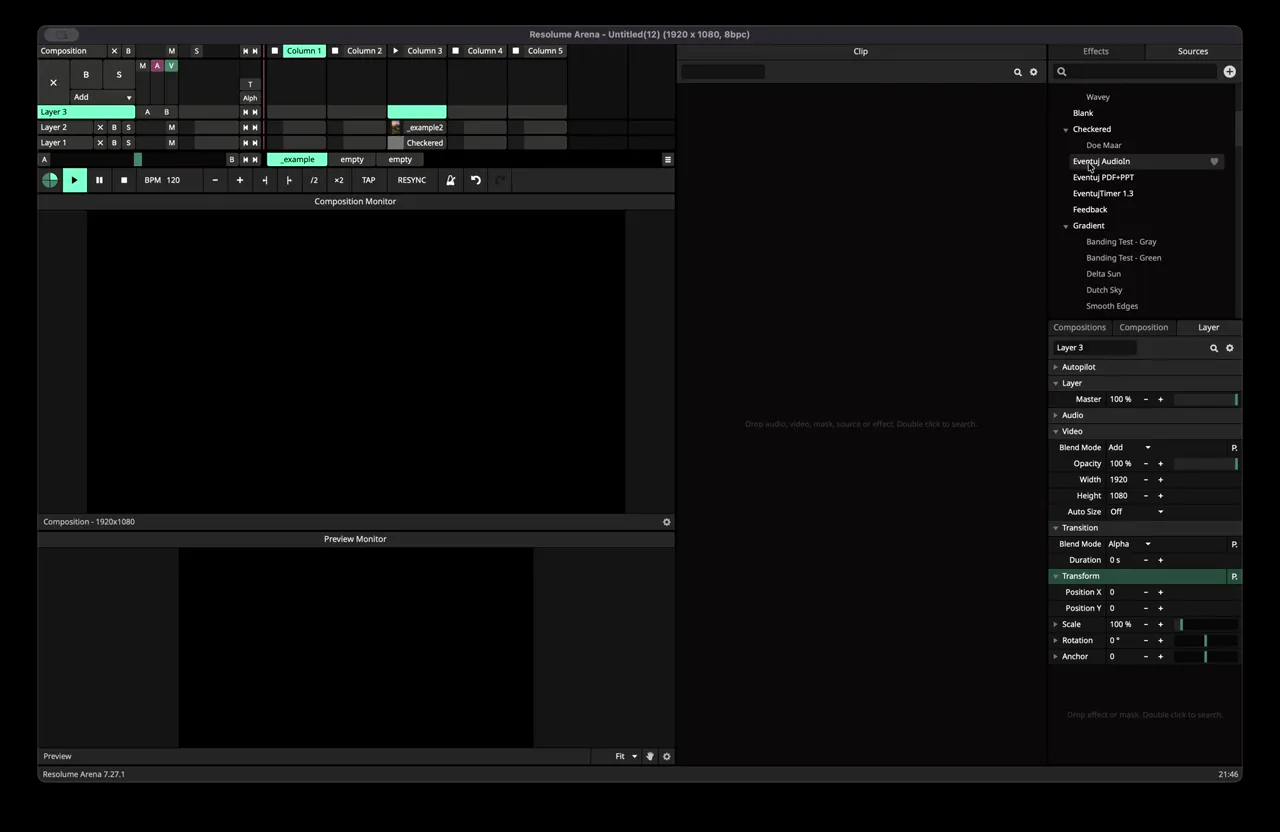1280x832 pixels.
Task: Toggle the pink A button
Action: click(157, 66)
